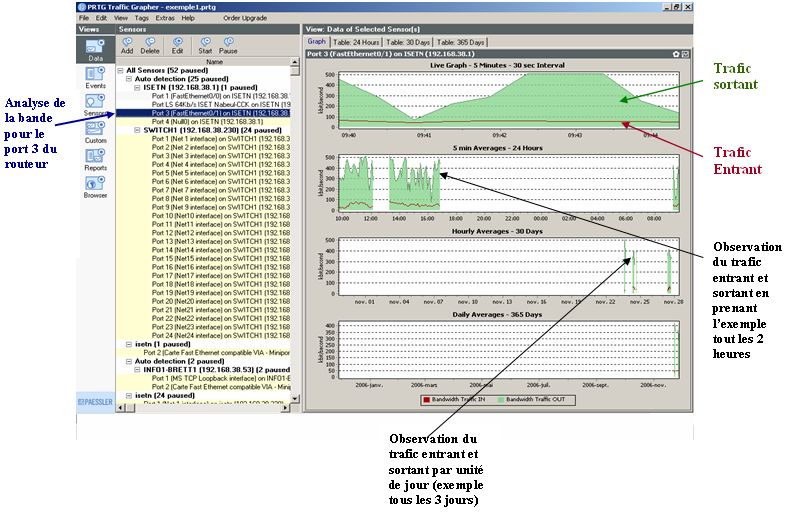Click Order Upgrade in the menu bar

pos(245,18)
